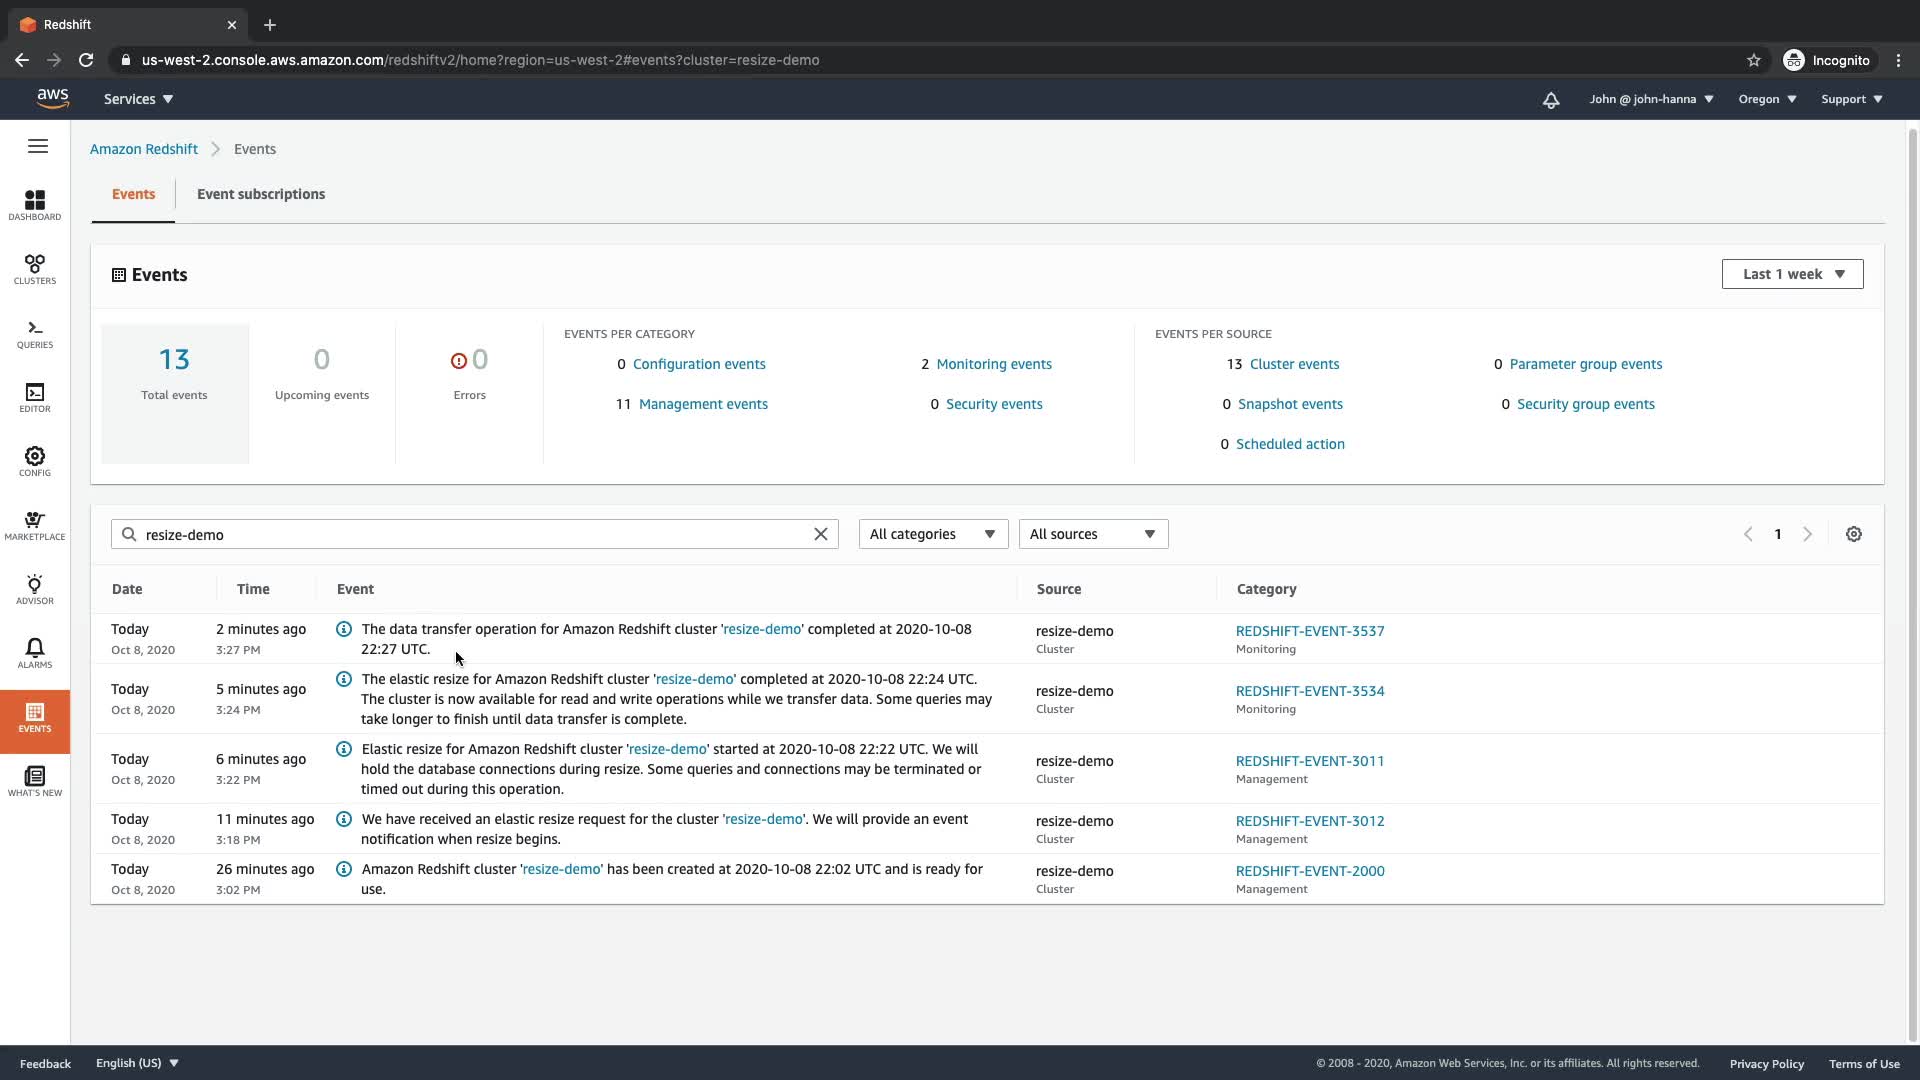The width and height of the screenshot is (1920, 1080).
Task: Open the REDSHIFT-EVENT-3537 link
Action: [x=1309, y=631]
